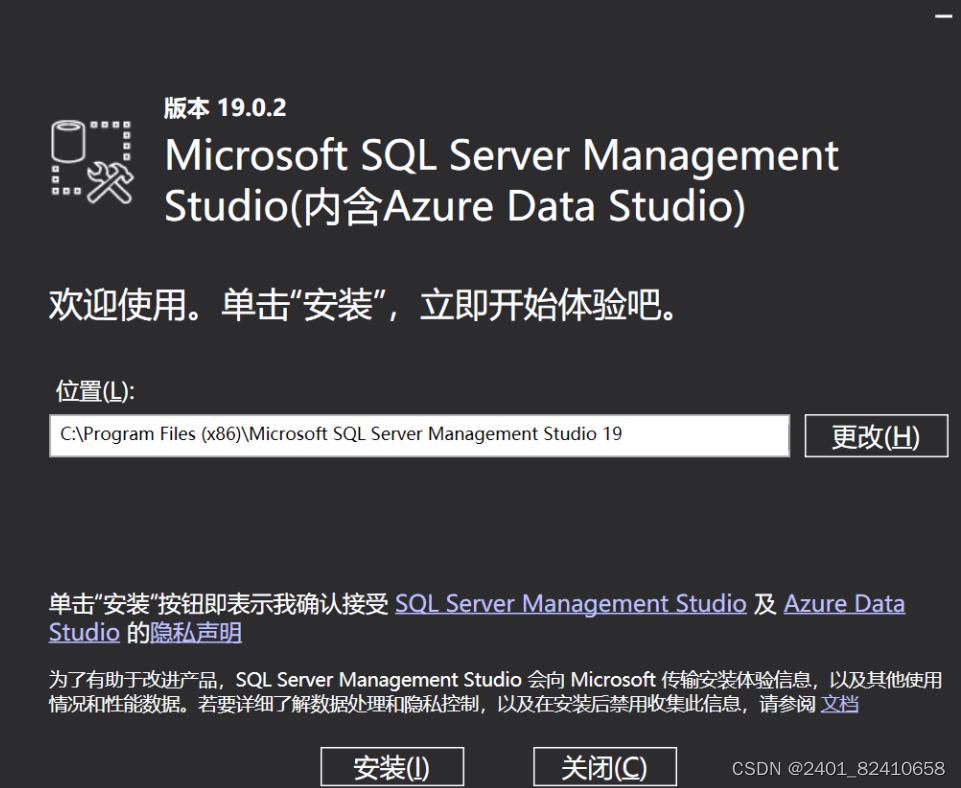Open the SQL Server Management Studio privacy link
The image size is (961, 788).
[x=571, y=604]
